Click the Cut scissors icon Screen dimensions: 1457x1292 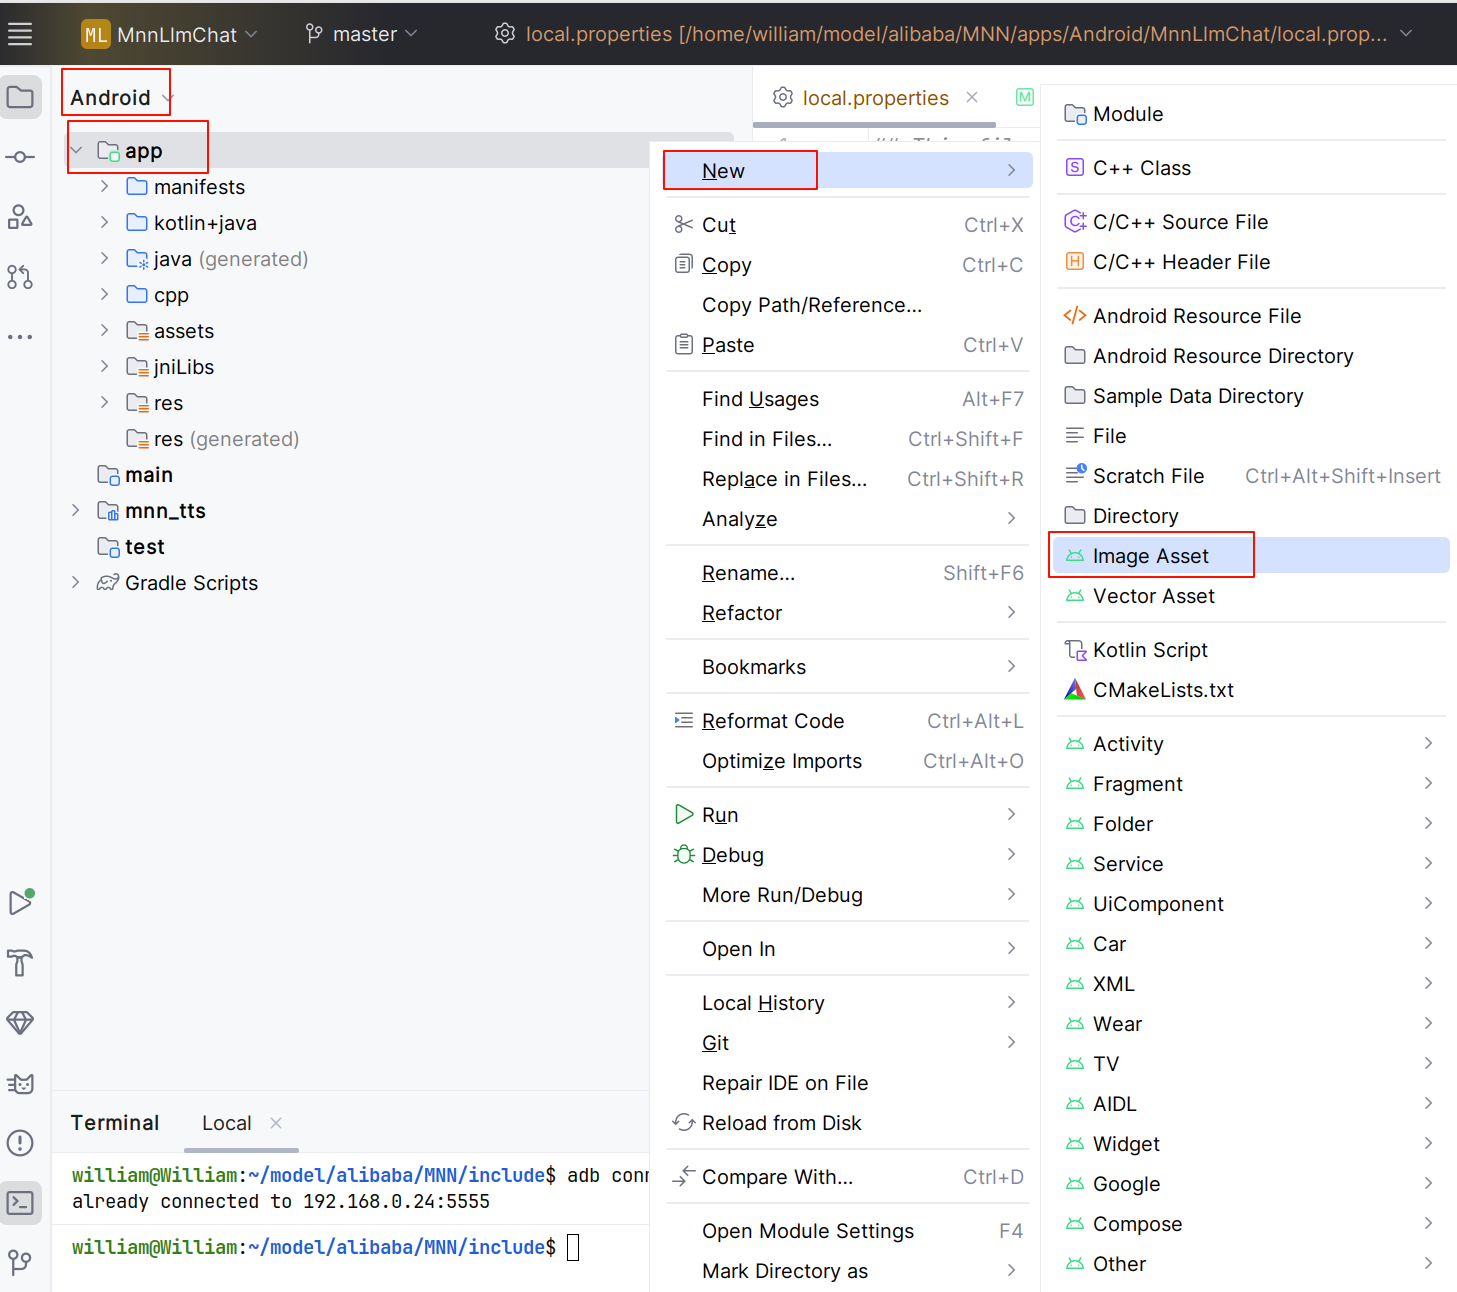click(684, 224)
